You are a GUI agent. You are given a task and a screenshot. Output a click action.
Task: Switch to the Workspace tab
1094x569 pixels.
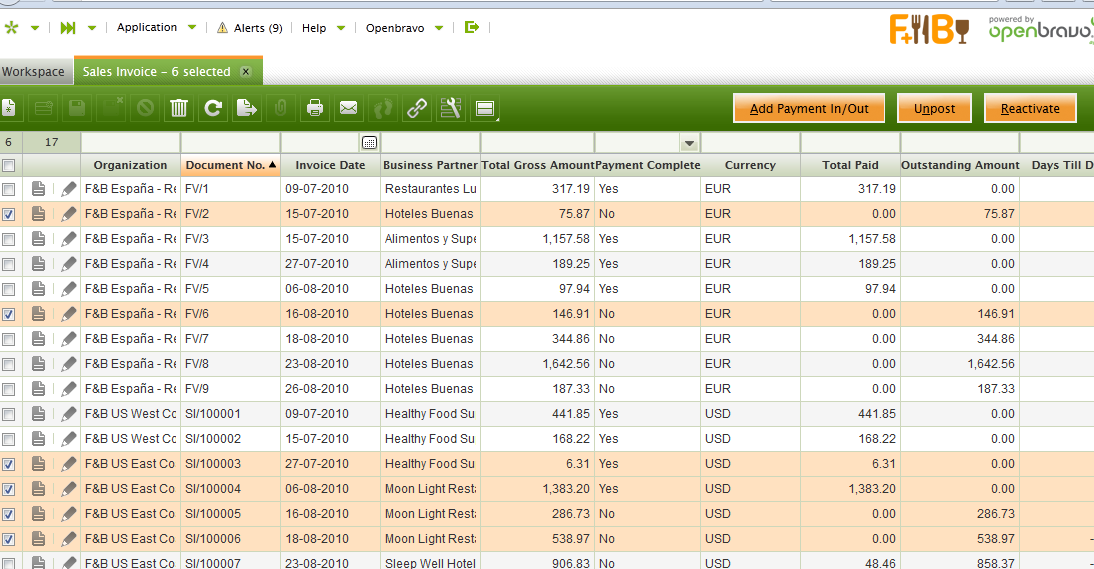[33, 72]
